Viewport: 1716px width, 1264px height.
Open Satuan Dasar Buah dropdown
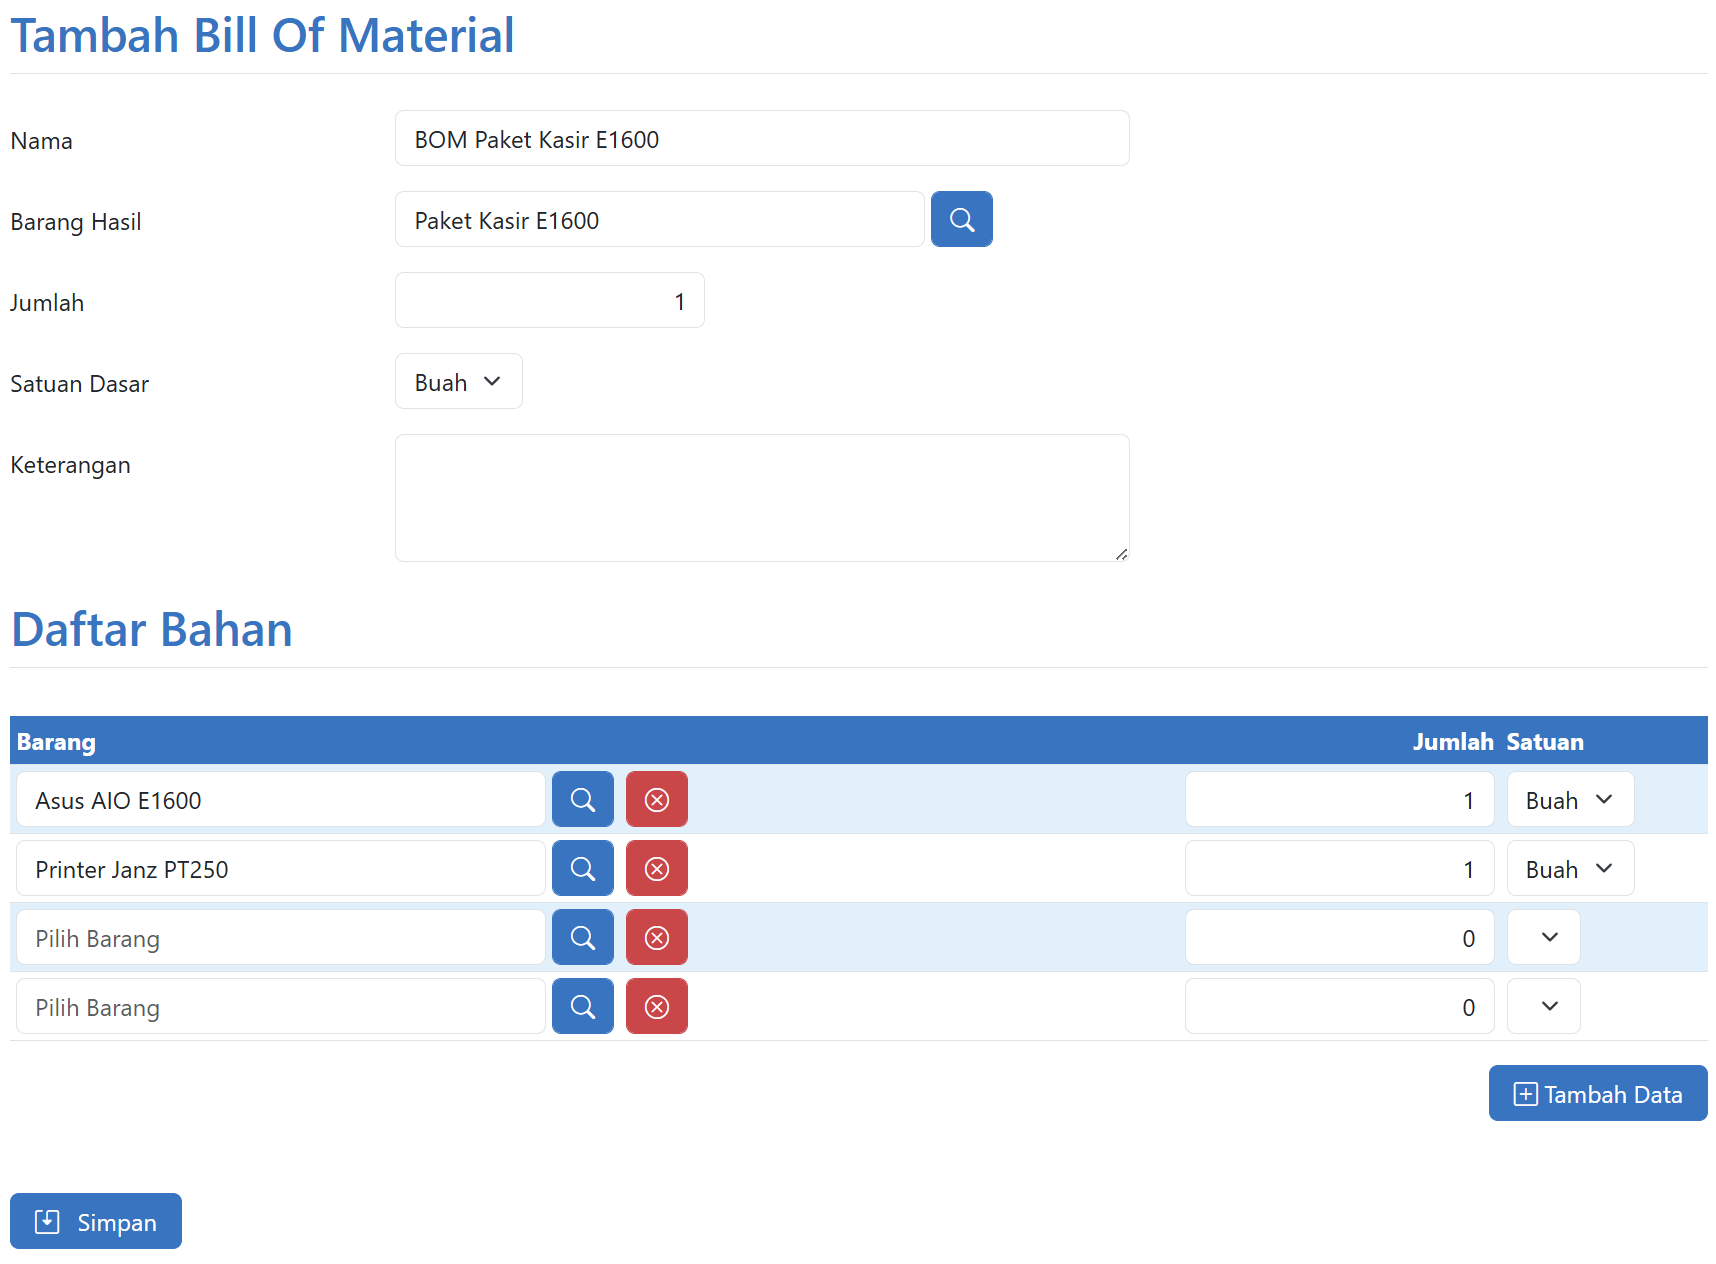coord(458,381)
